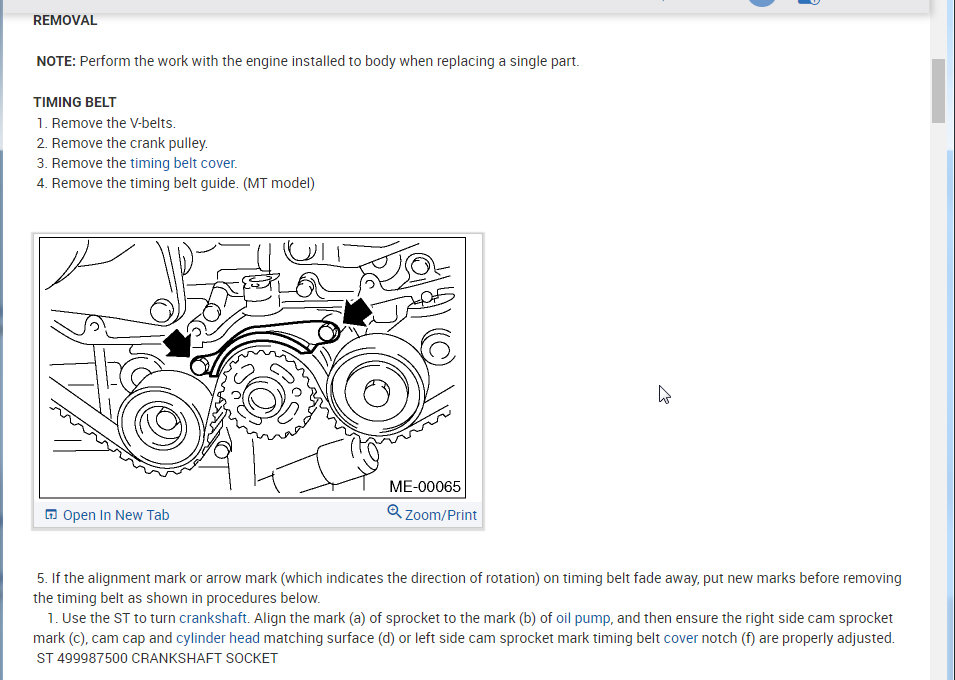Click the vertical scrollbar thumb
The width and height of the screenshot is (955, 680).
coord(938,91)
